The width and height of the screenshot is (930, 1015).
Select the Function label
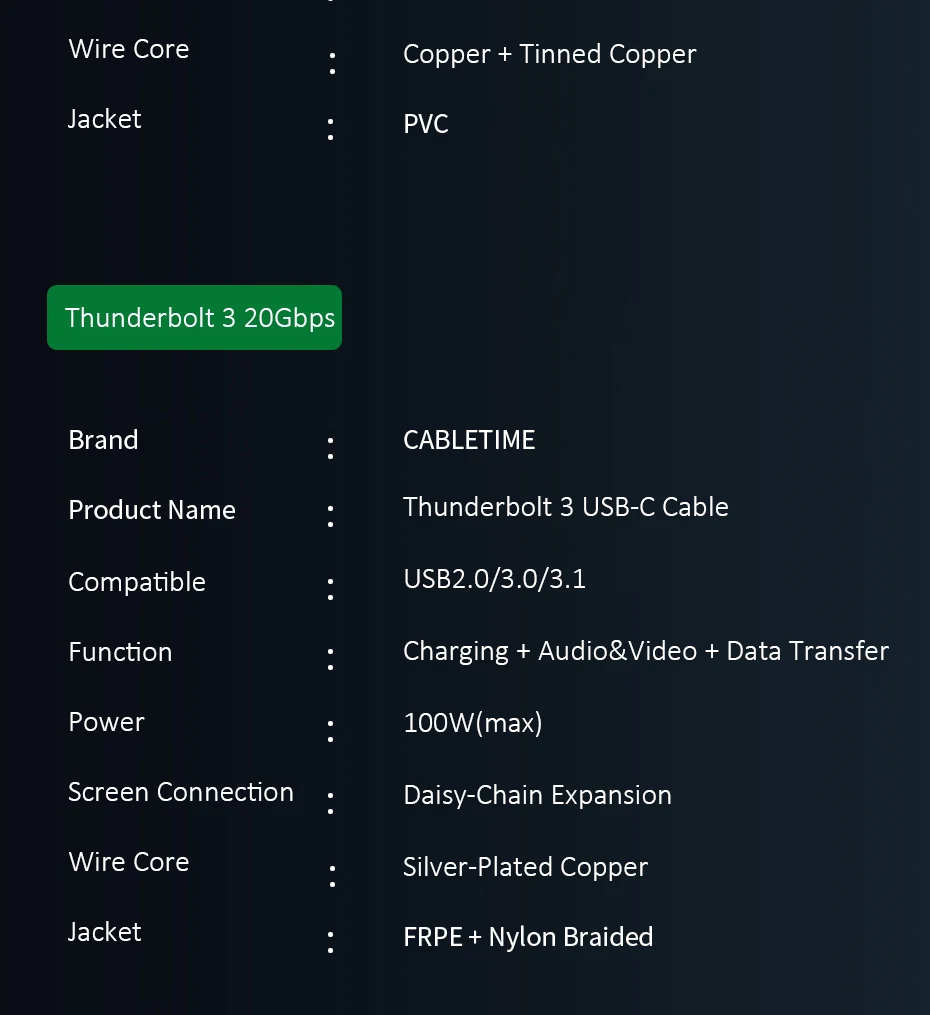click(120, 652)
